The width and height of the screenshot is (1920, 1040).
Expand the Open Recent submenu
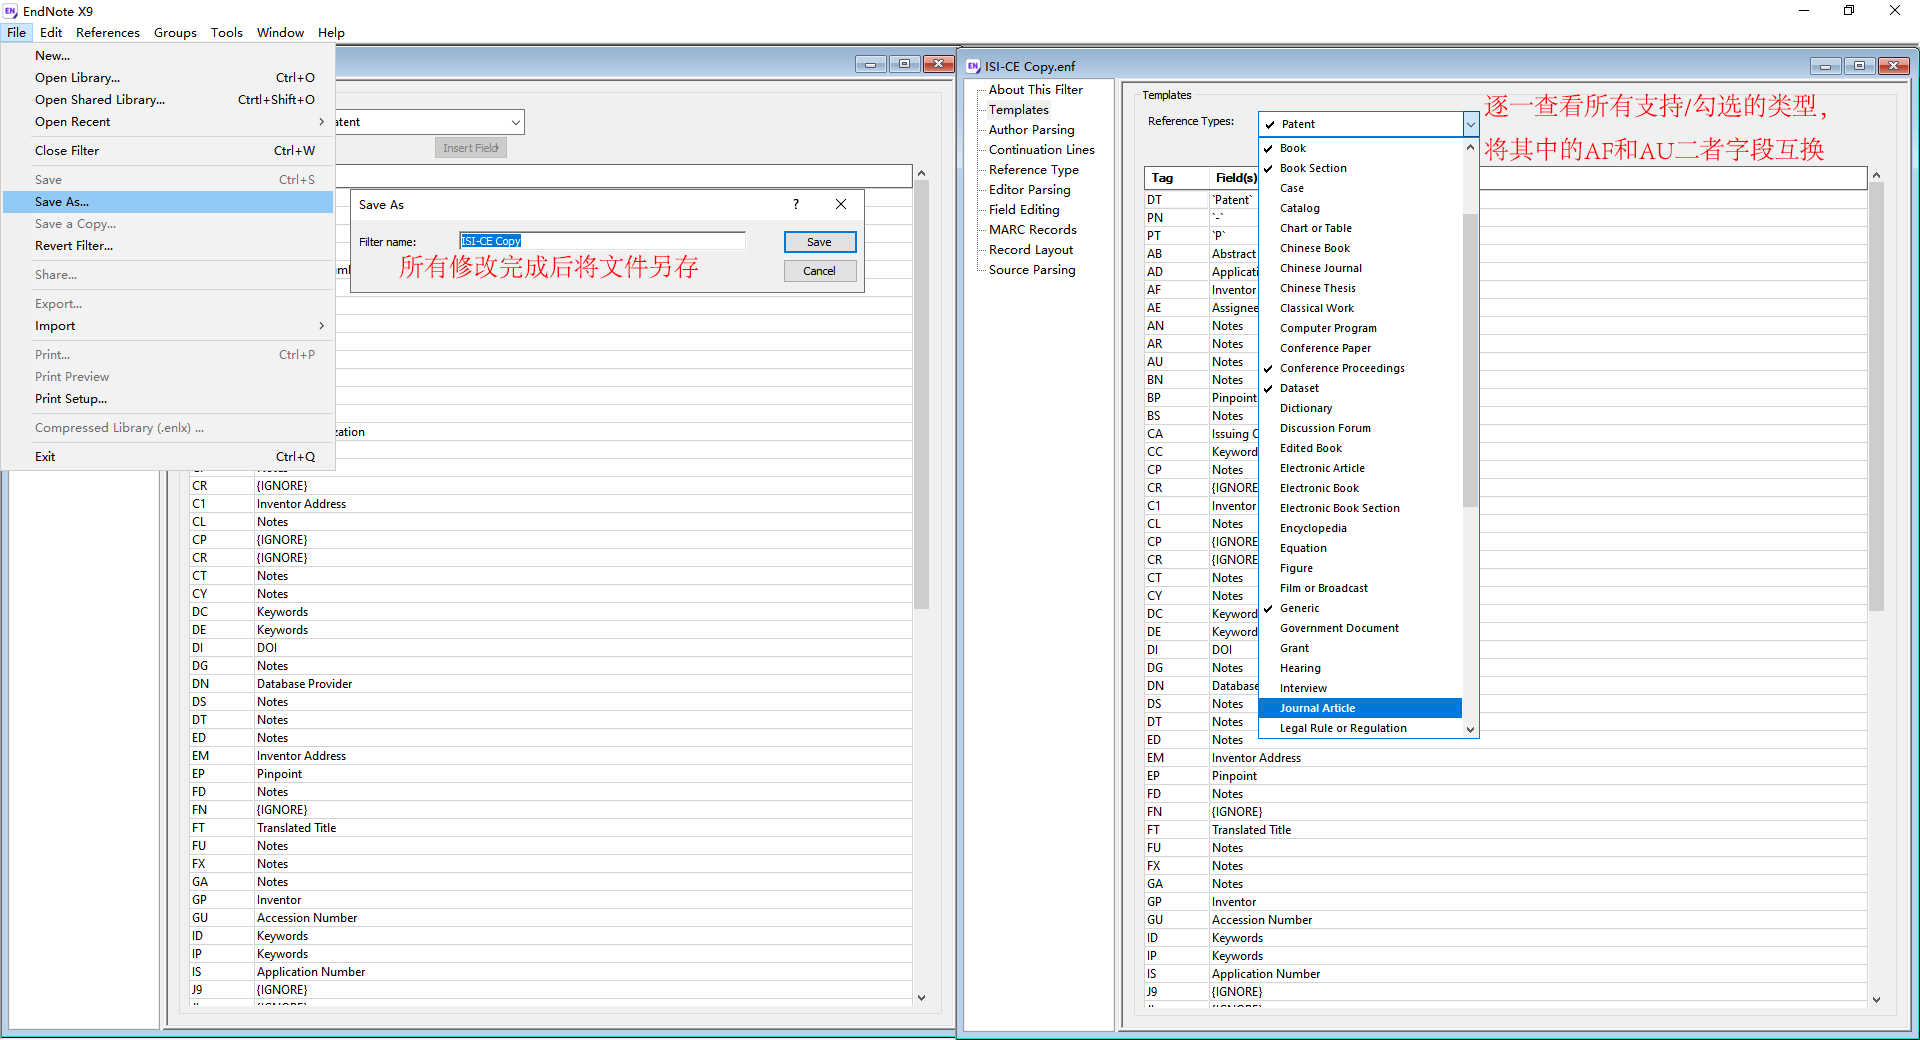coord(168,122)
